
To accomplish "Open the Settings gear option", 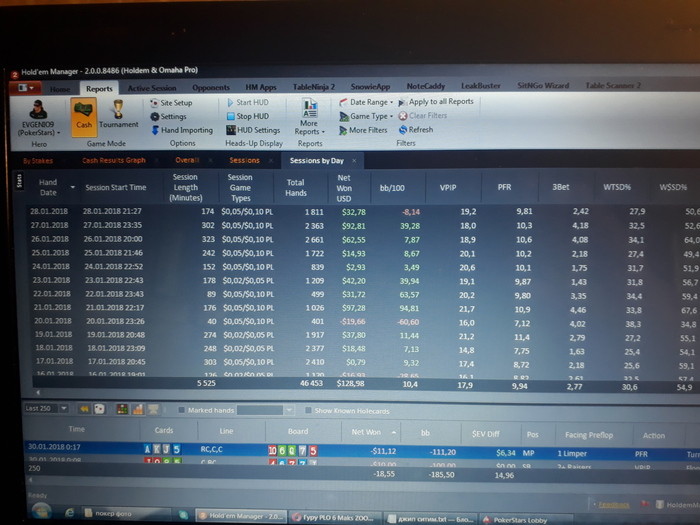I will point(168,117).
